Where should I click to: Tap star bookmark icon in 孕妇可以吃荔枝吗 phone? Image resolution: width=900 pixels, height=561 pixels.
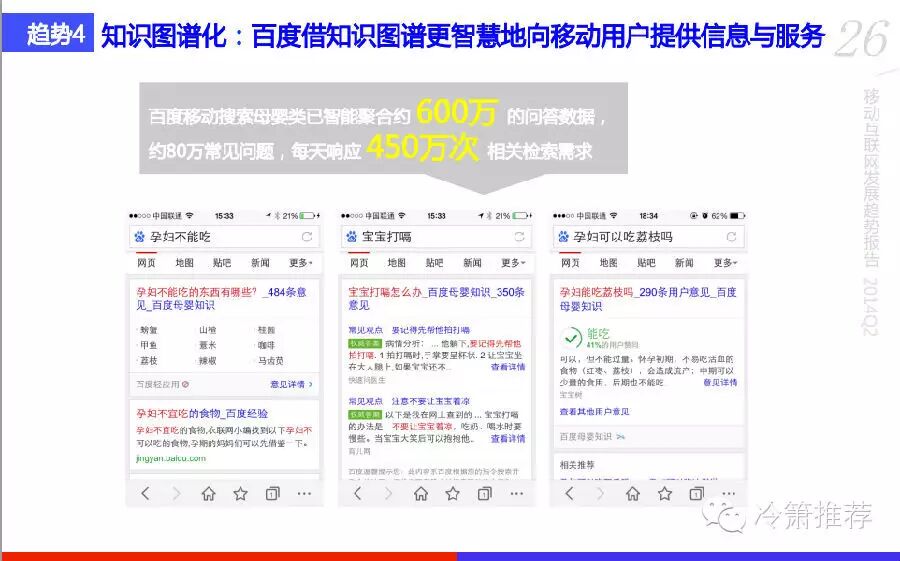[665, 493]
